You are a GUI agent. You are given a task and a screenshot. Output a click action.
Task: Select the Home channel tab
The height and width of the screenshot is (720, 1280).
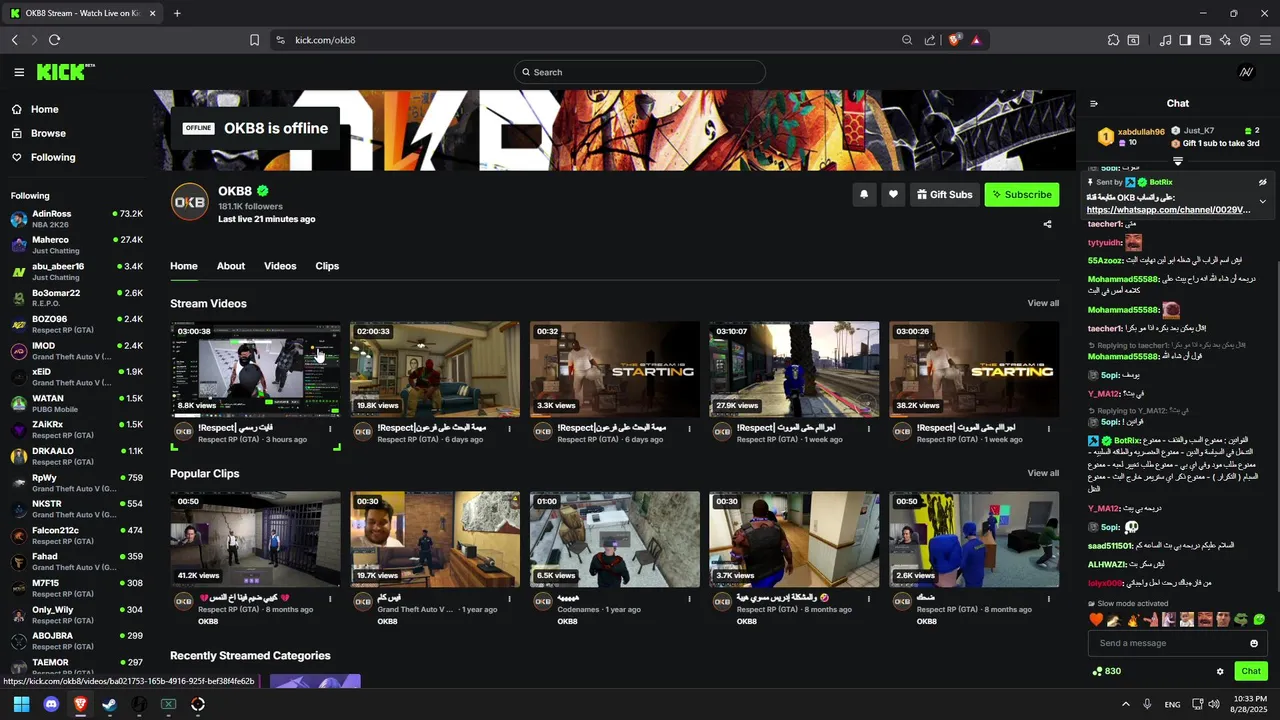point(184,266)
